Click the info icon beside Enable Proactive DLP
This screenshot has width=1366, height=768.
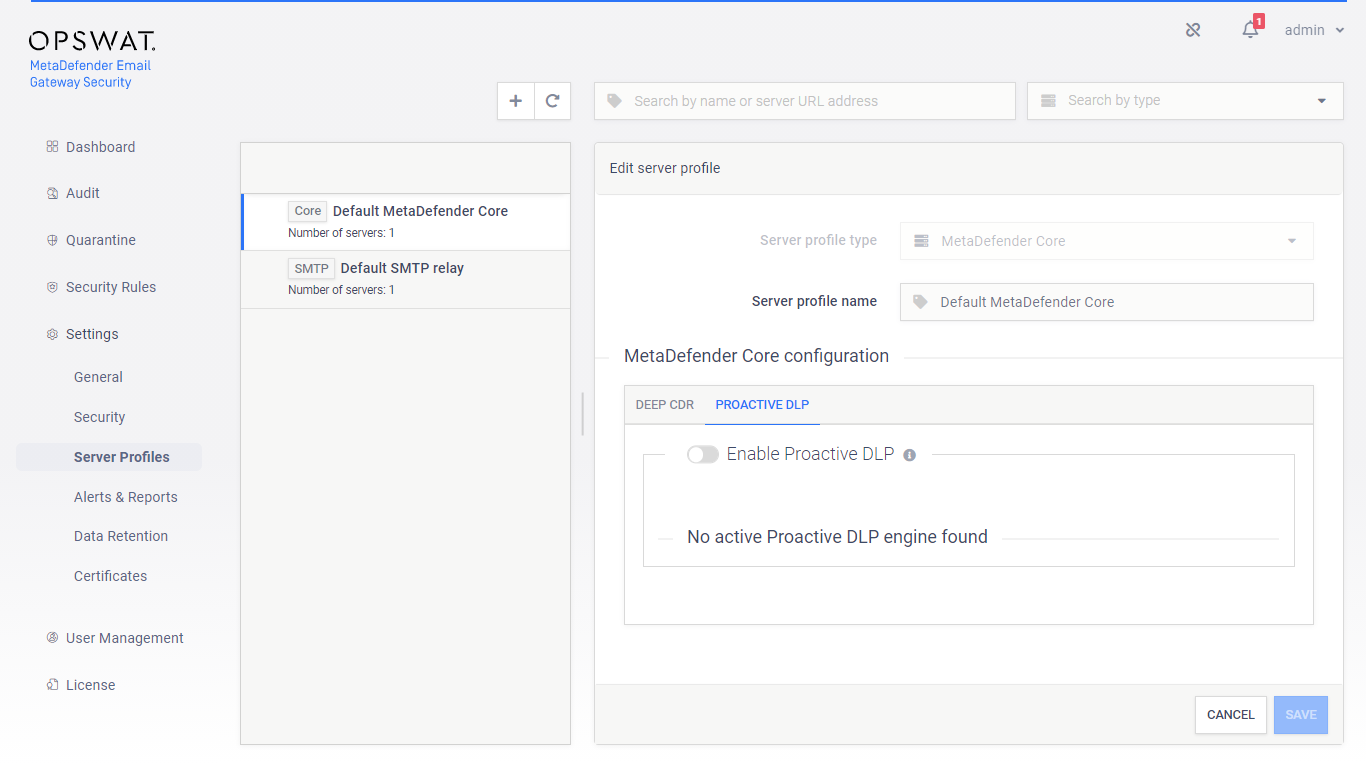coord(910,455)
